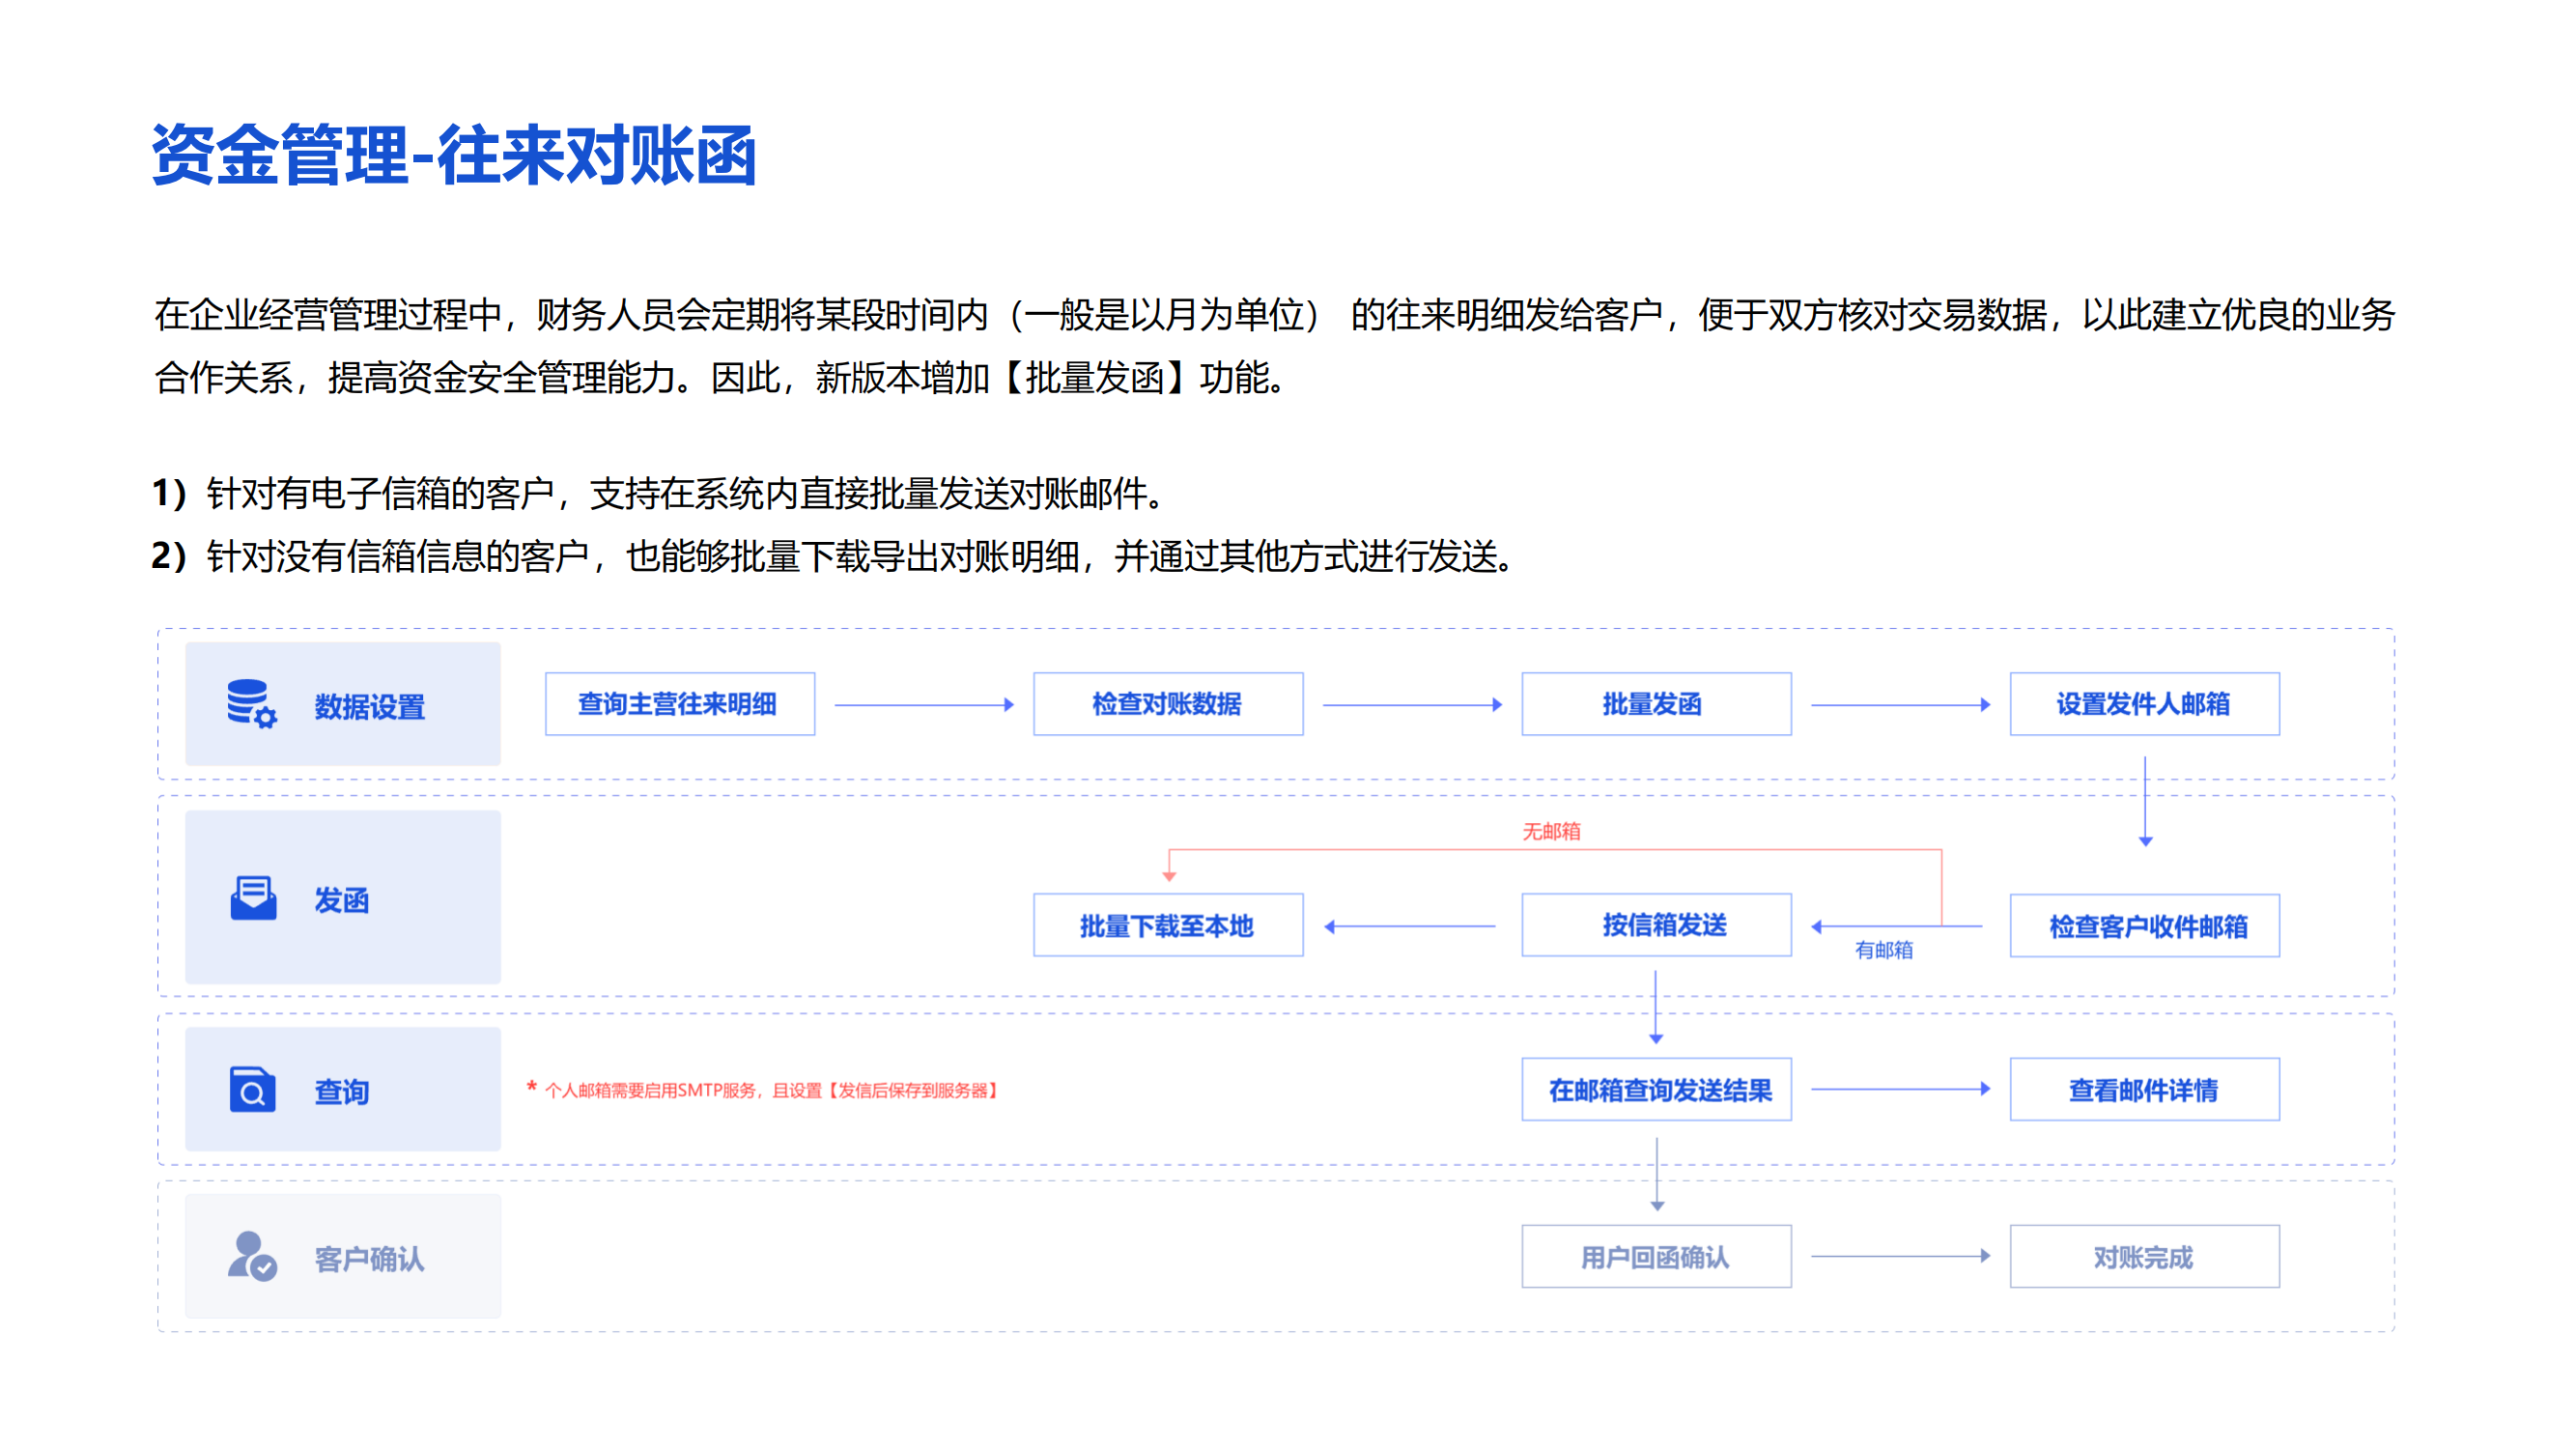The height and width of the screenshot is (1449, 2576).
Task: Click the red 无邮箱 branch label
Action: pyautogui.click(x=1551, y=831)
